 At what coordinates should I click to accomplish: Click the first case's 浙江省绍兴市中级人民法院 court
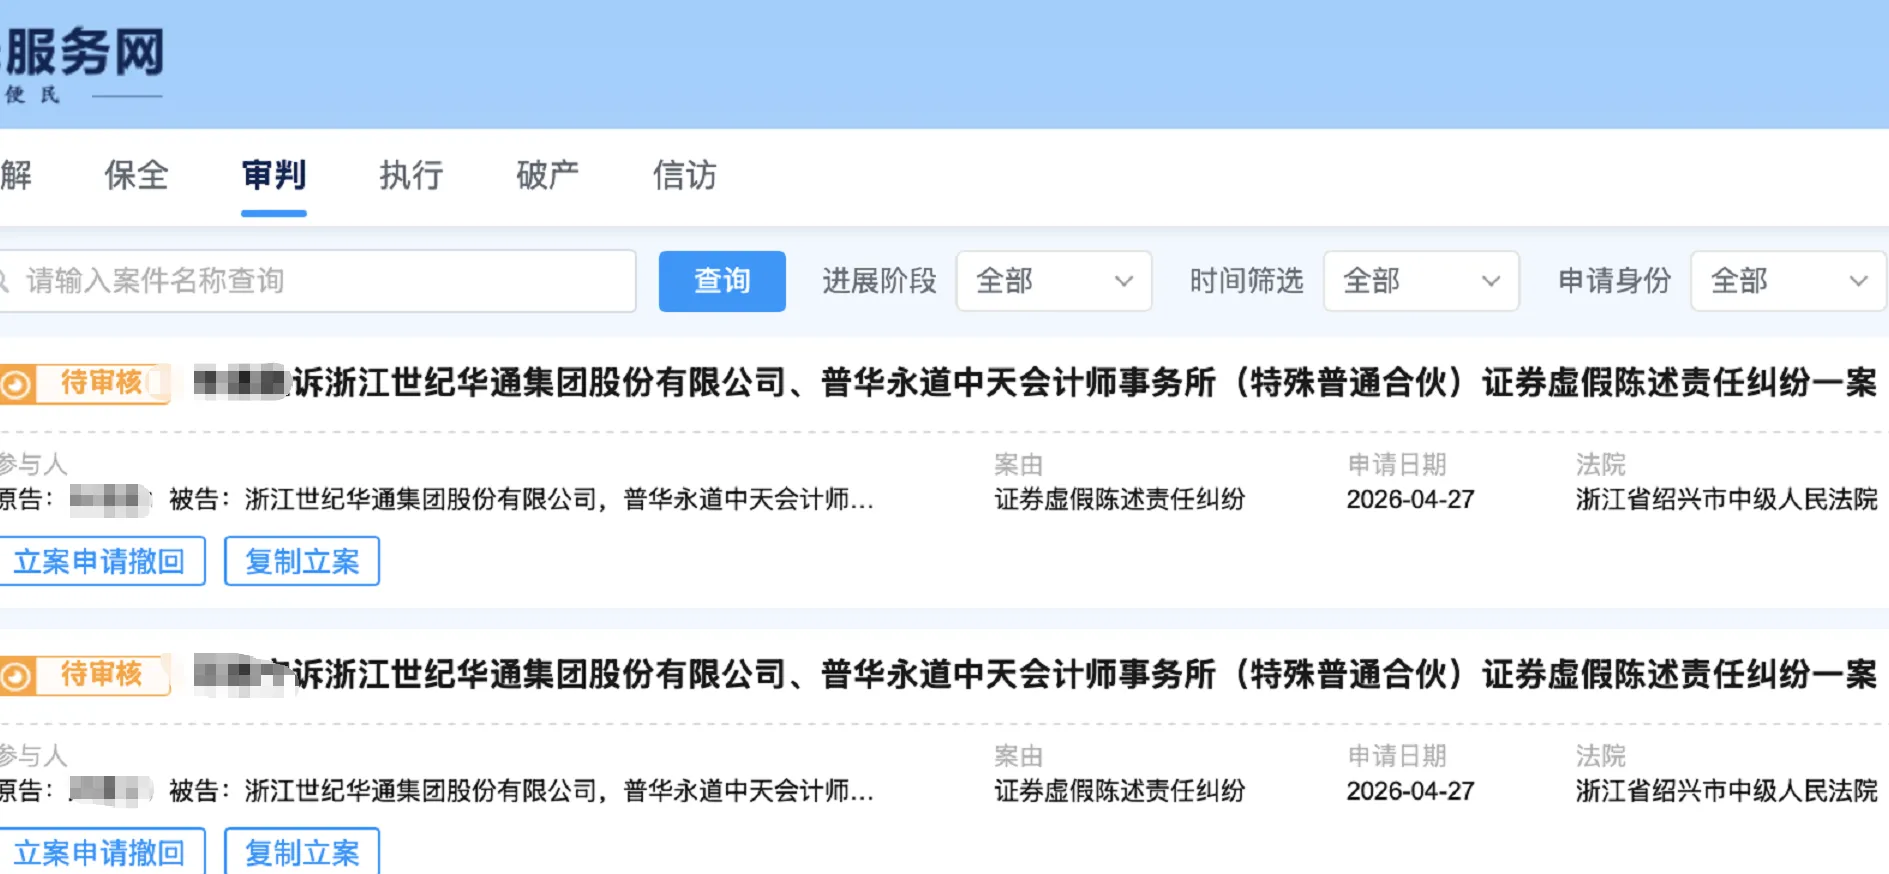click(1727, 499)
